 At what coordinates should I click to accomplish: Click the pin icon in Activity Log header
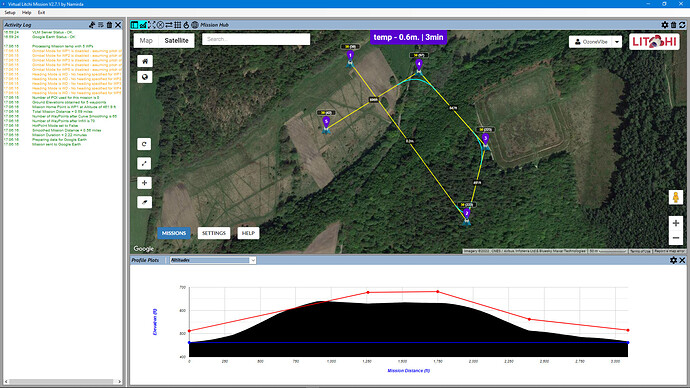click(92, 25)
